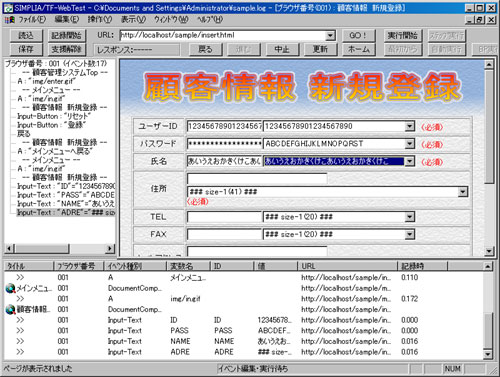
Task: Click the 戻る (back) toolbar button
Action: pos(205,49)
